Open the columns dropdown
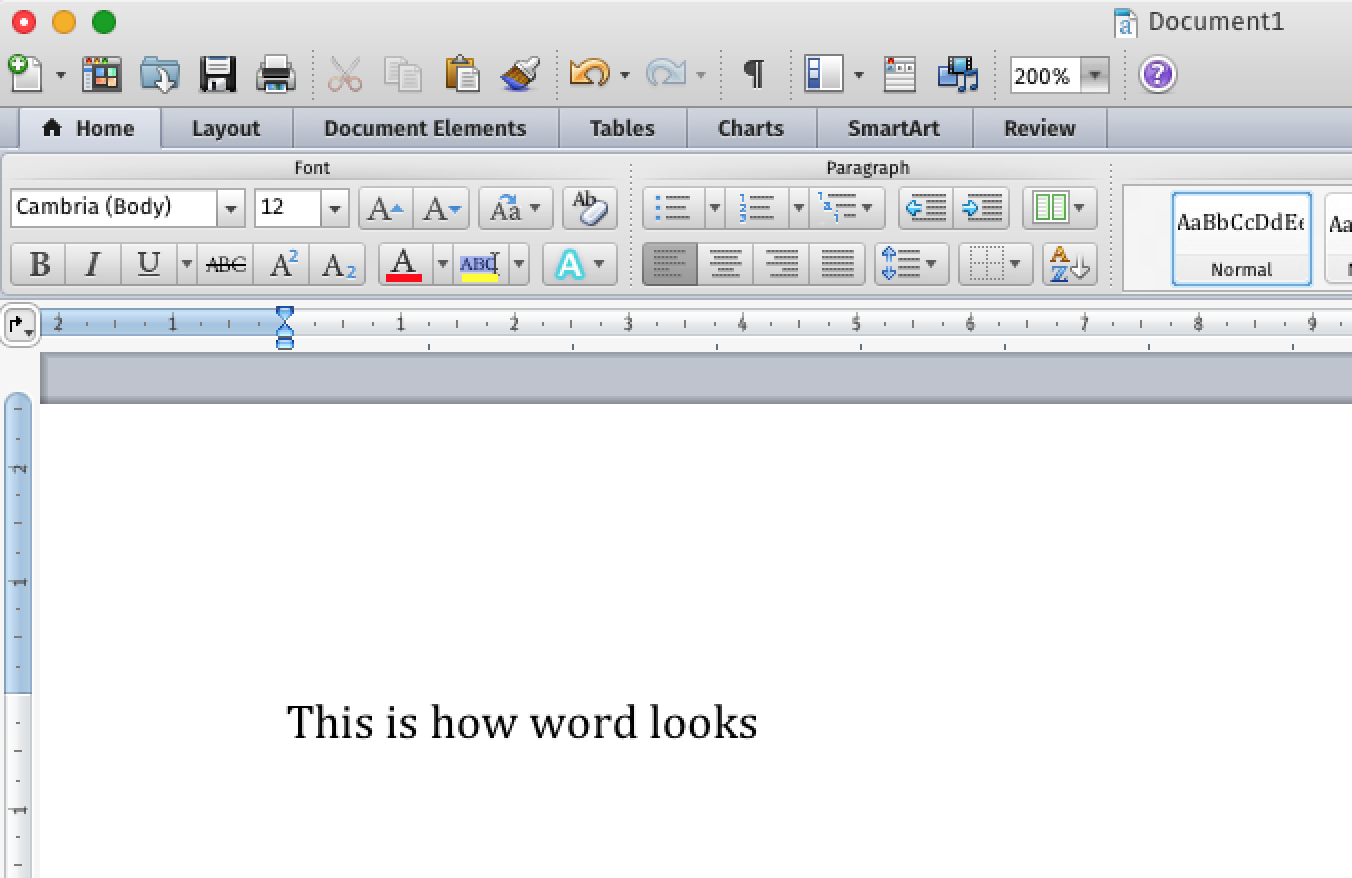Image resolution: width=1352 pixels, height=878 pixels. [x=1059, y=208]
